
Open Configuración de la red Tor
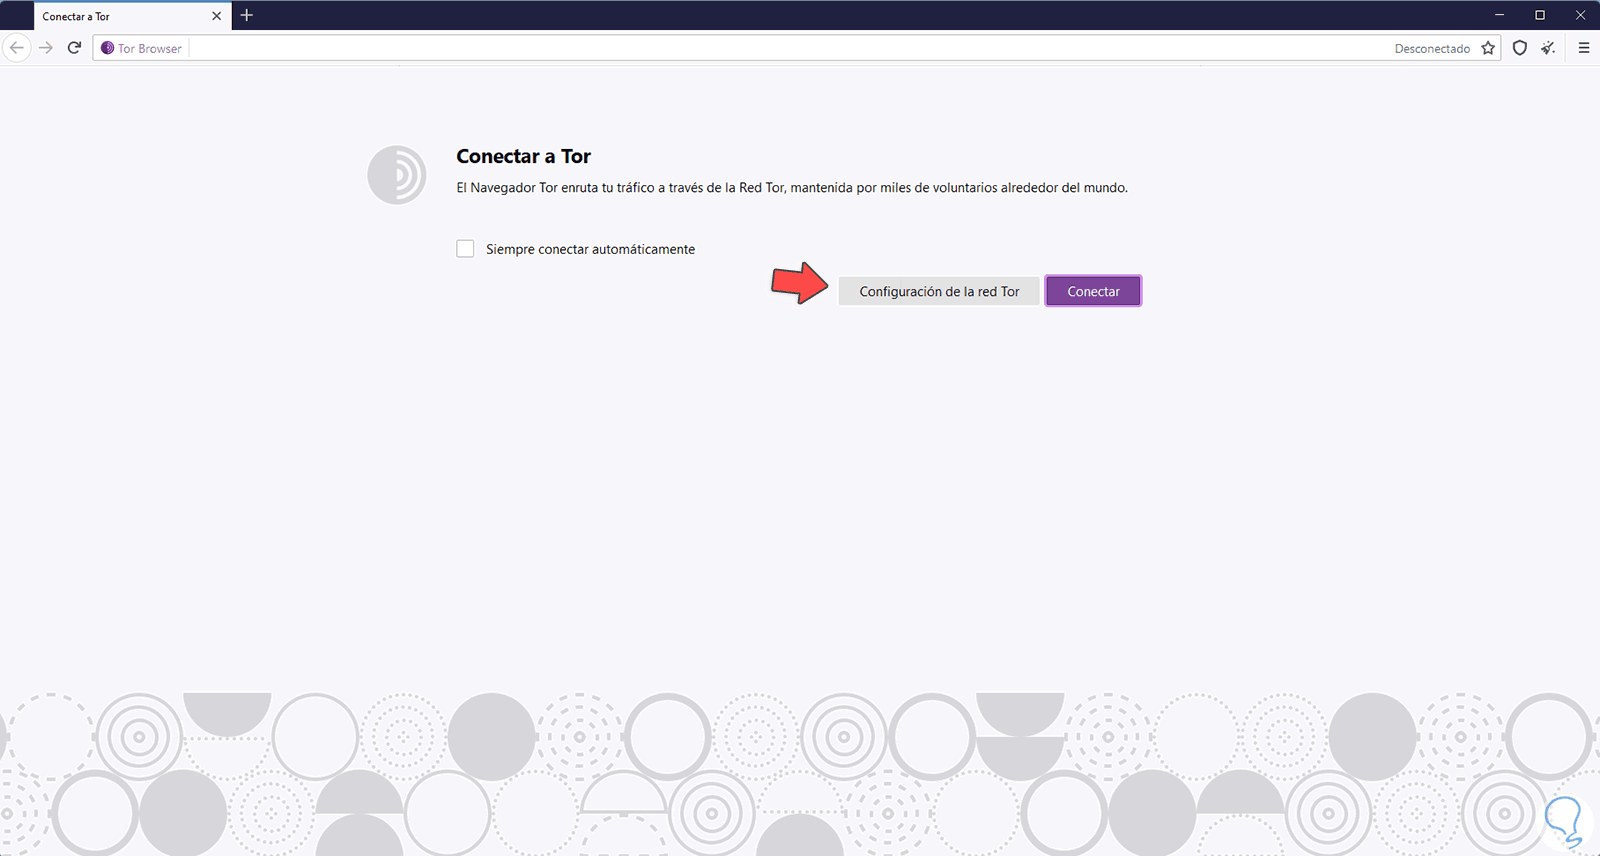939,291
